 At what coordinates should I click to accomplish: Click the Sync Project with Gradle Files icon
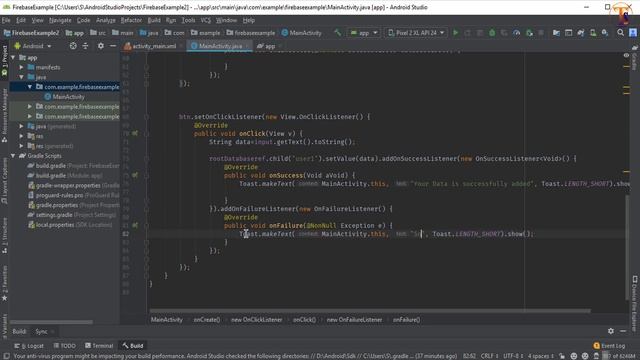581,33
